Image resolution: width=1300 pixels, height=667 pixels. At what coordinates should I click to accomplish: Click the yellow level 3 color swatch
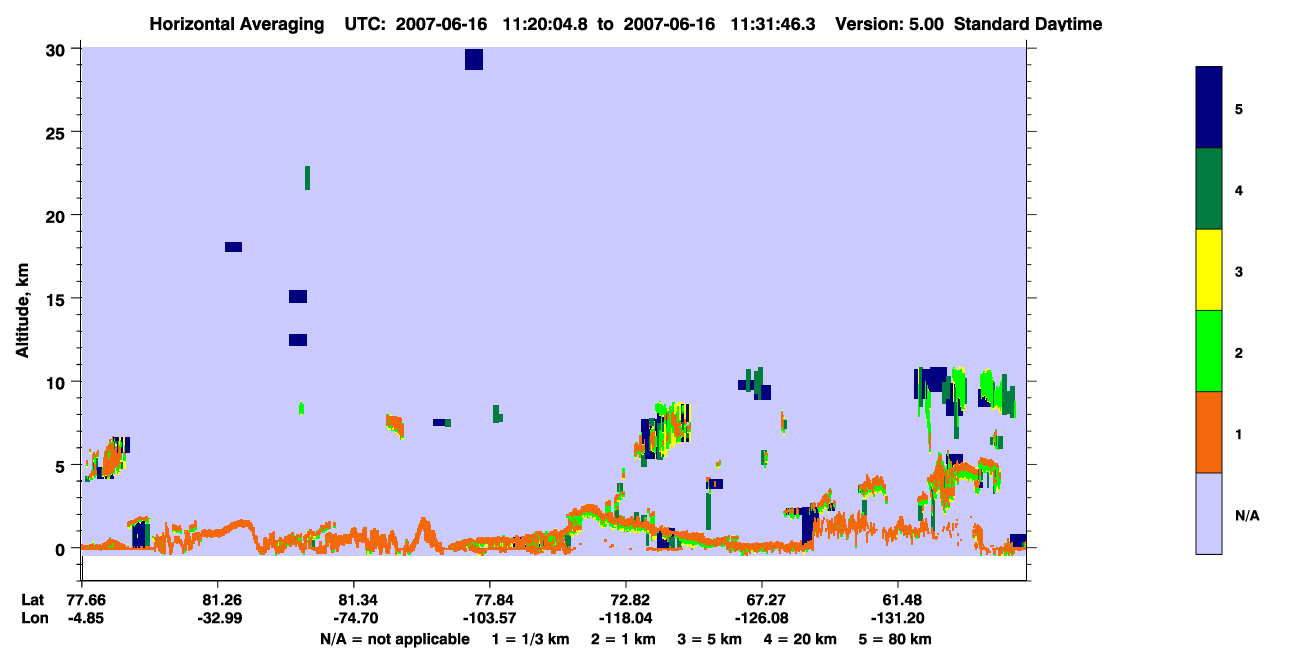tap(1209, 270)
